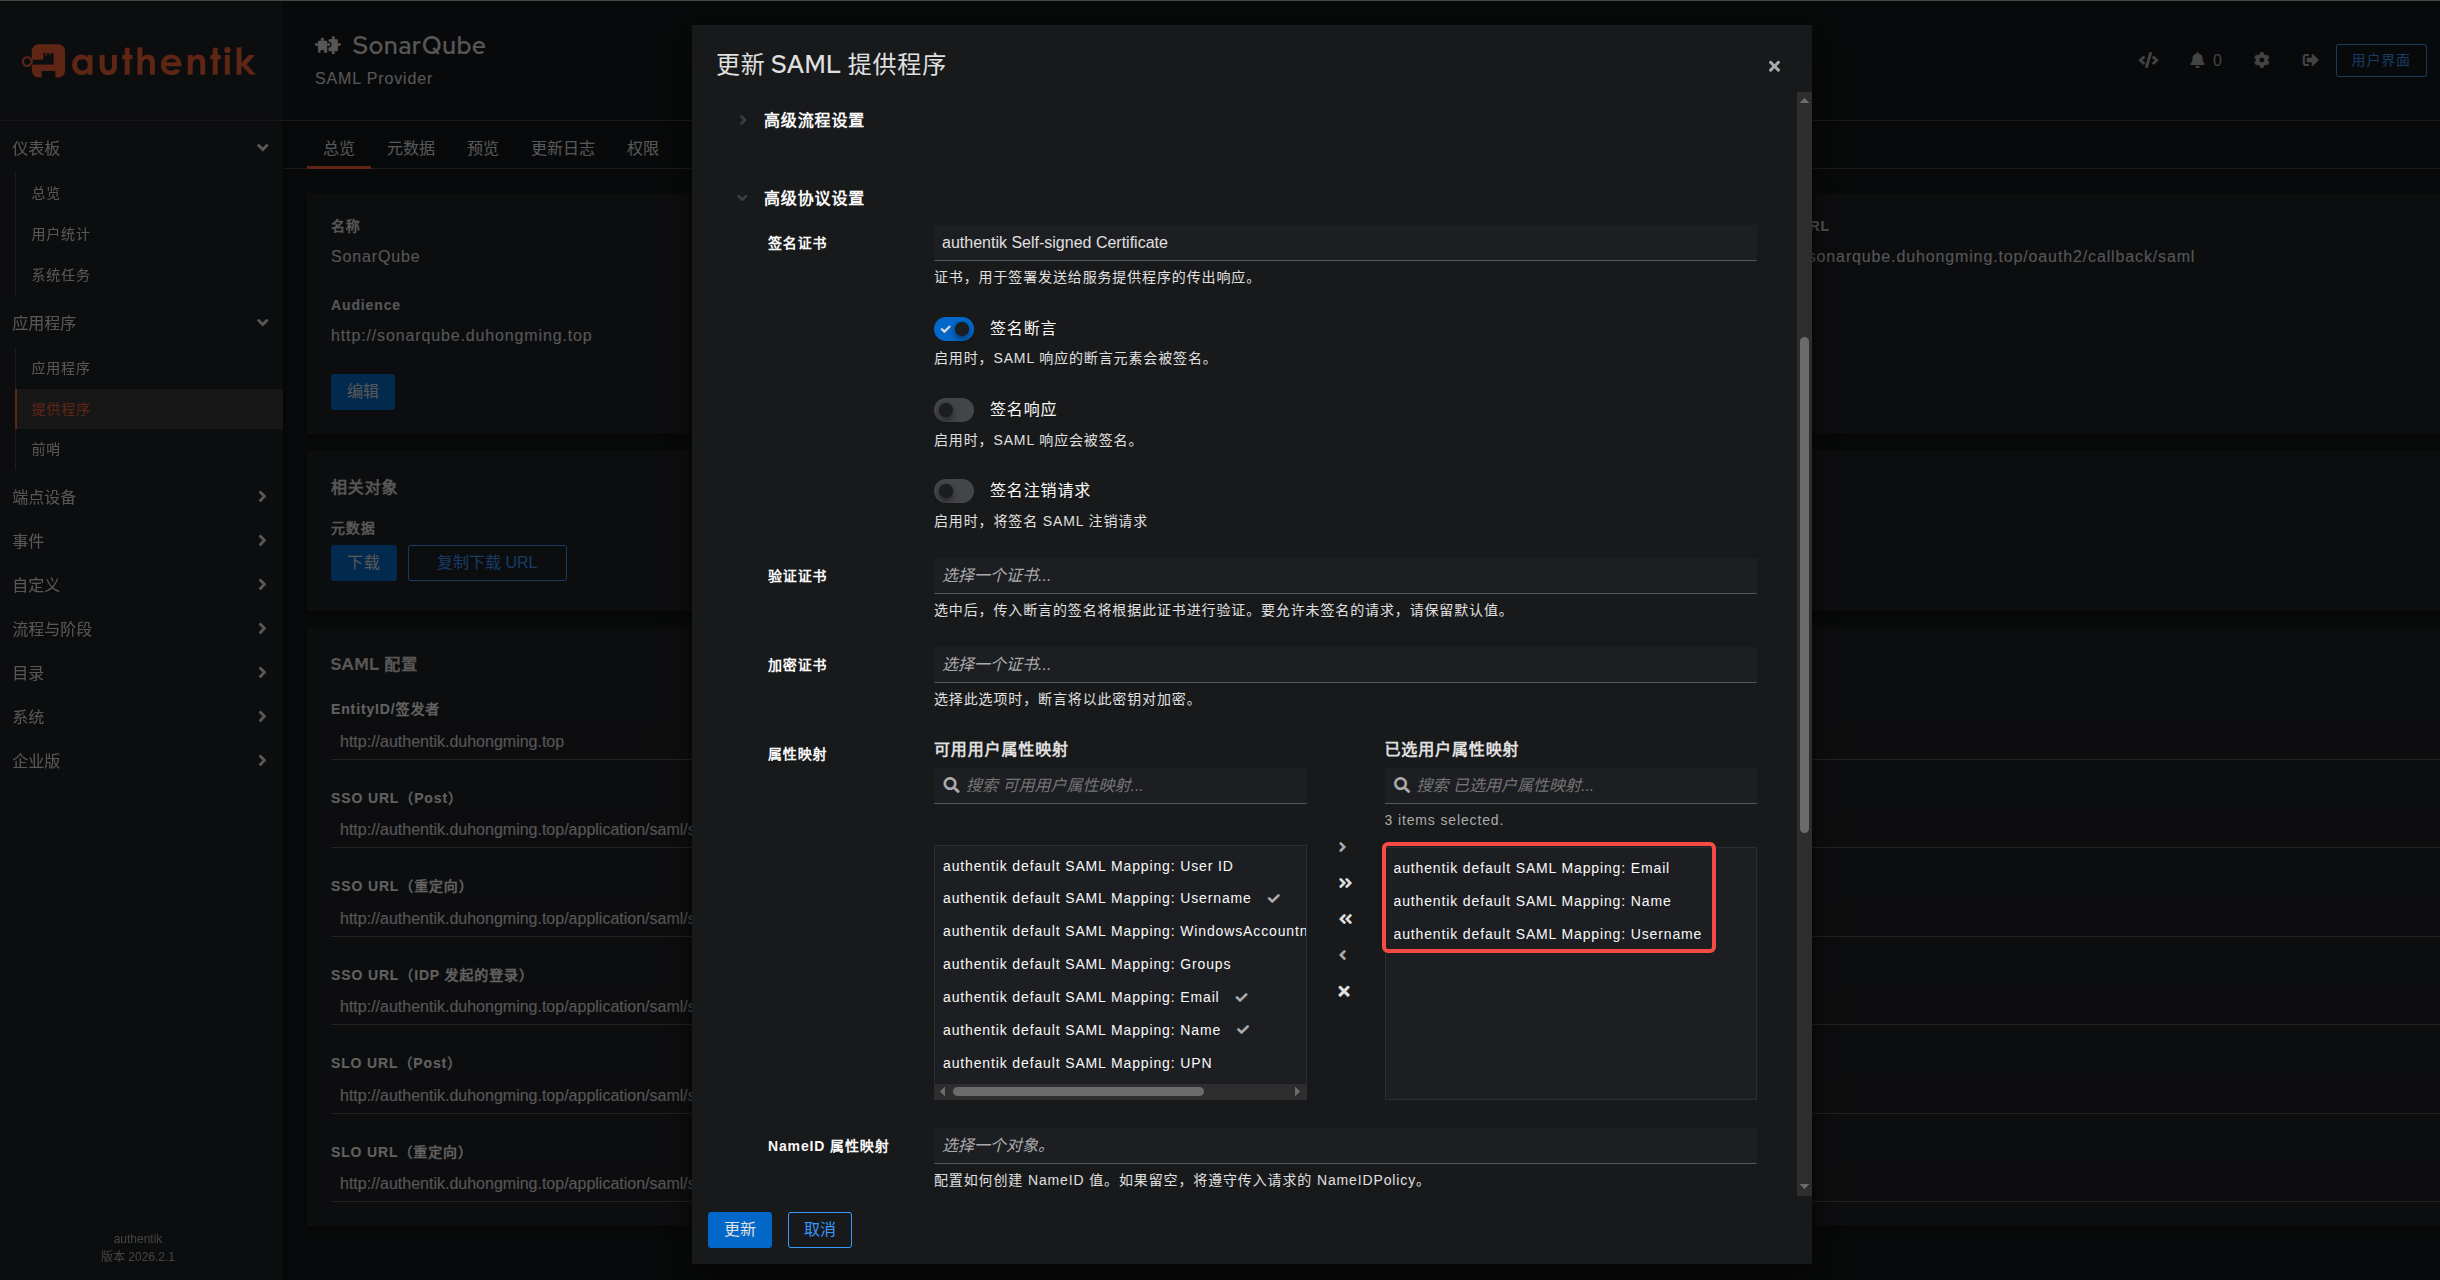Image resolution: width=2440 pixels, height=1280 pixels.
Task: Disable the 签名断言 toggle switch
Action: [x=954, y=329]
